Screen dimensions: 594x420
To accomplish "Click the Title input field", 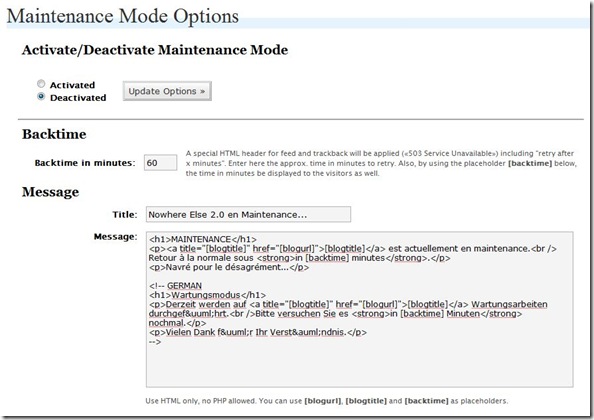I will 248,214.
